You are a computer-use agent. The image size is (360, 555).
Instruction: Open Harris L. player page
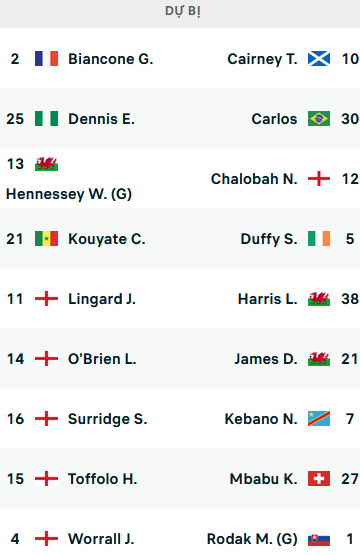(x=268, y=299)
